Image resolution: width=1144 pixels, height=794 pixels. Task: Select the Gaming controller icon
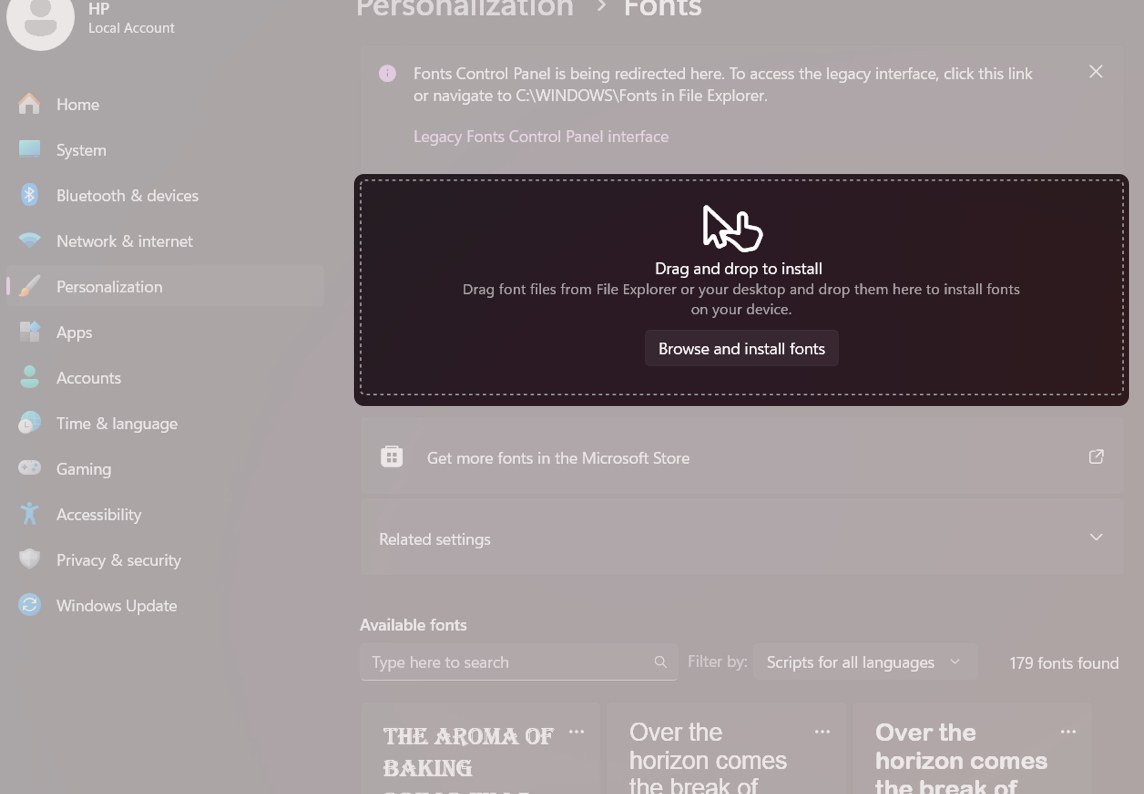[29, 469]
